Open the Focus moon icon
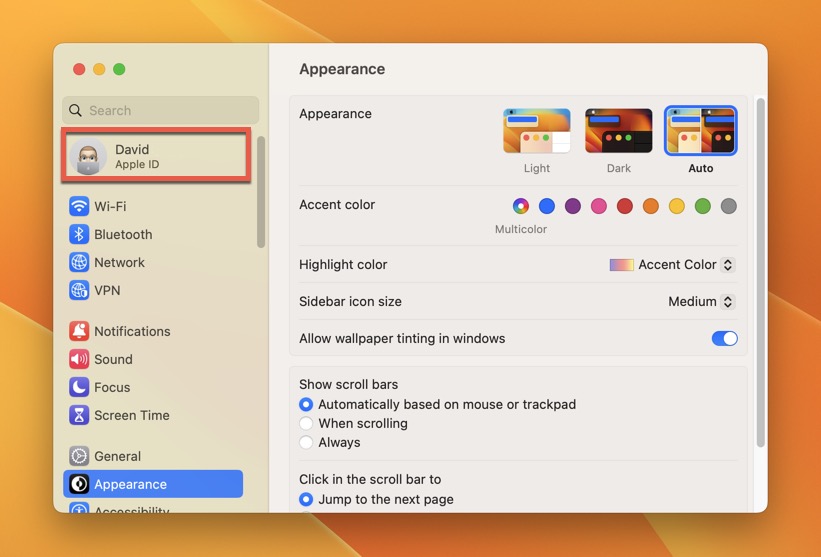This screenshot has width=821, height=557. 79,387
